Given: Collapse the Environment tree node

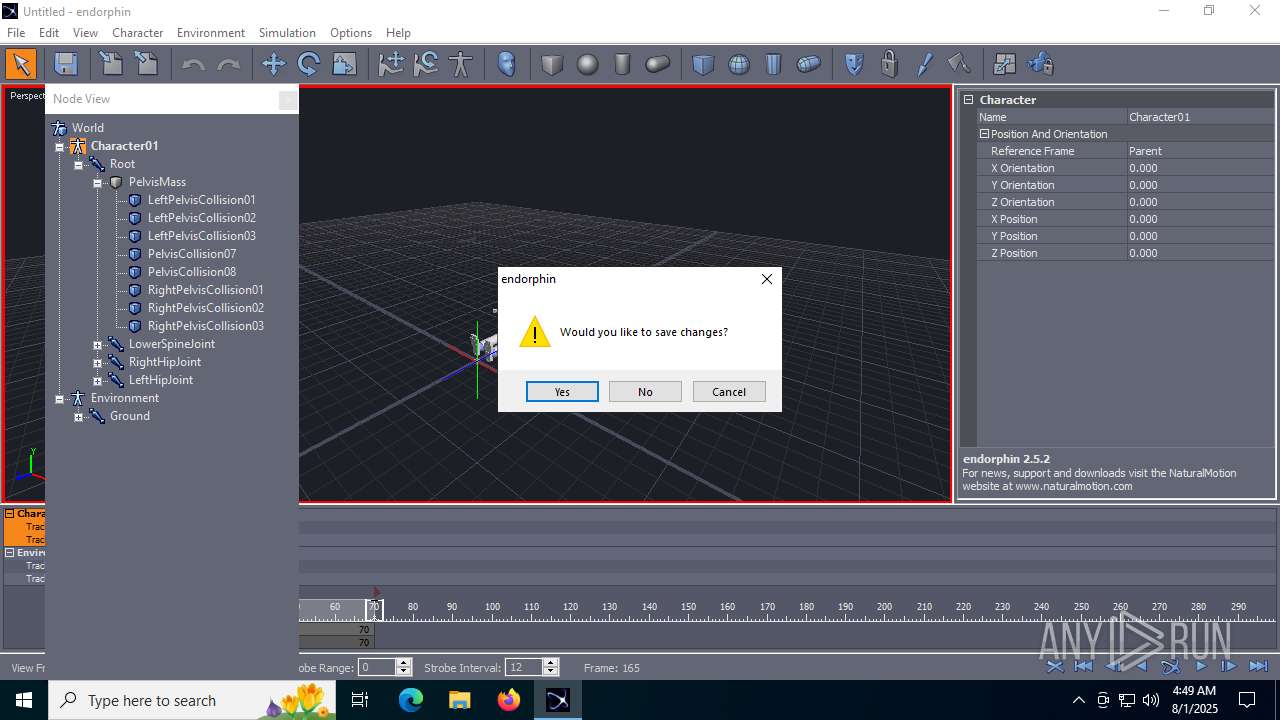Looking at the screenshot, I should coord(59,399).
